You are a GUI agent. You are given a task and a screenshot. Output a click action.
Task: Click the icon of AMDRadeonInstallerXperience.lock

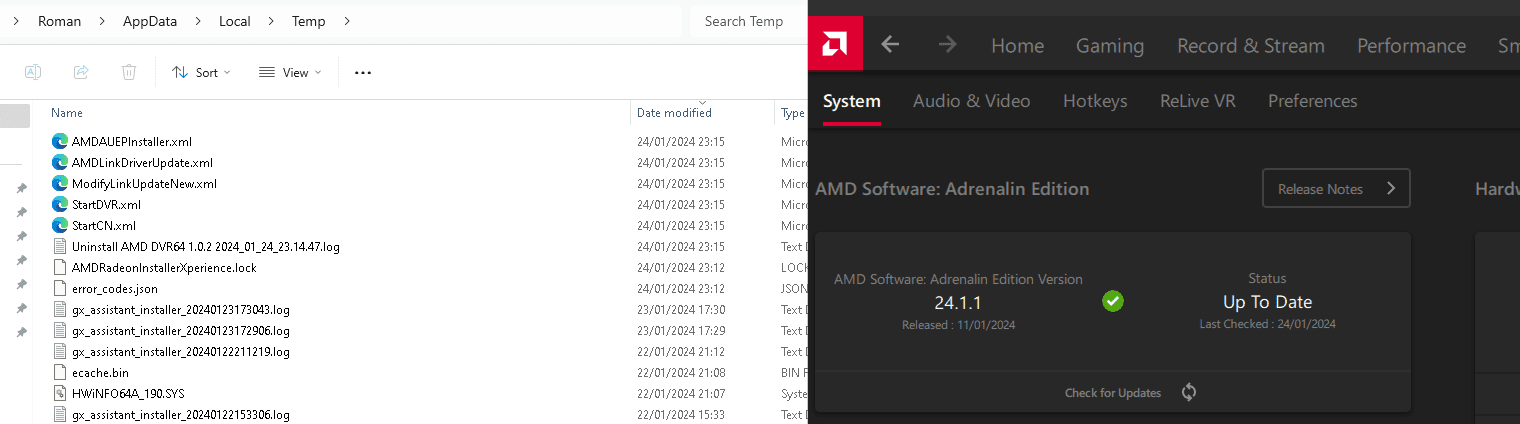click(x=59, y=267)
